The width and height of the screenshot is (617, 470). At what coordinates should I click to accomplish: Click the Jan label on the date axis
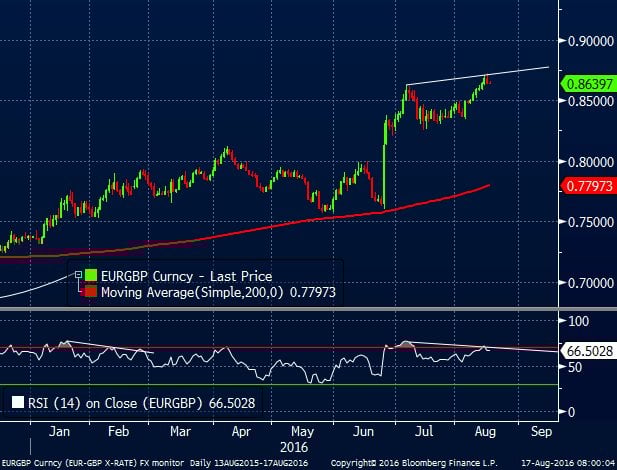[x=59, y=431]
